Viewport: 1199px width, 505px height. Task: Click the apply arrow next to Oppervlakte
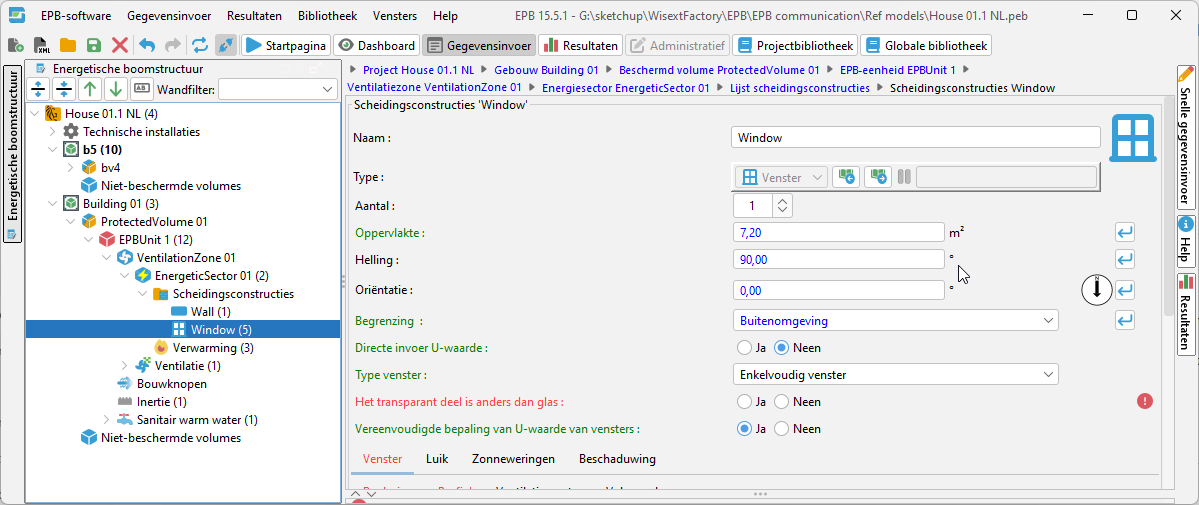click(x=1125, y=232)
